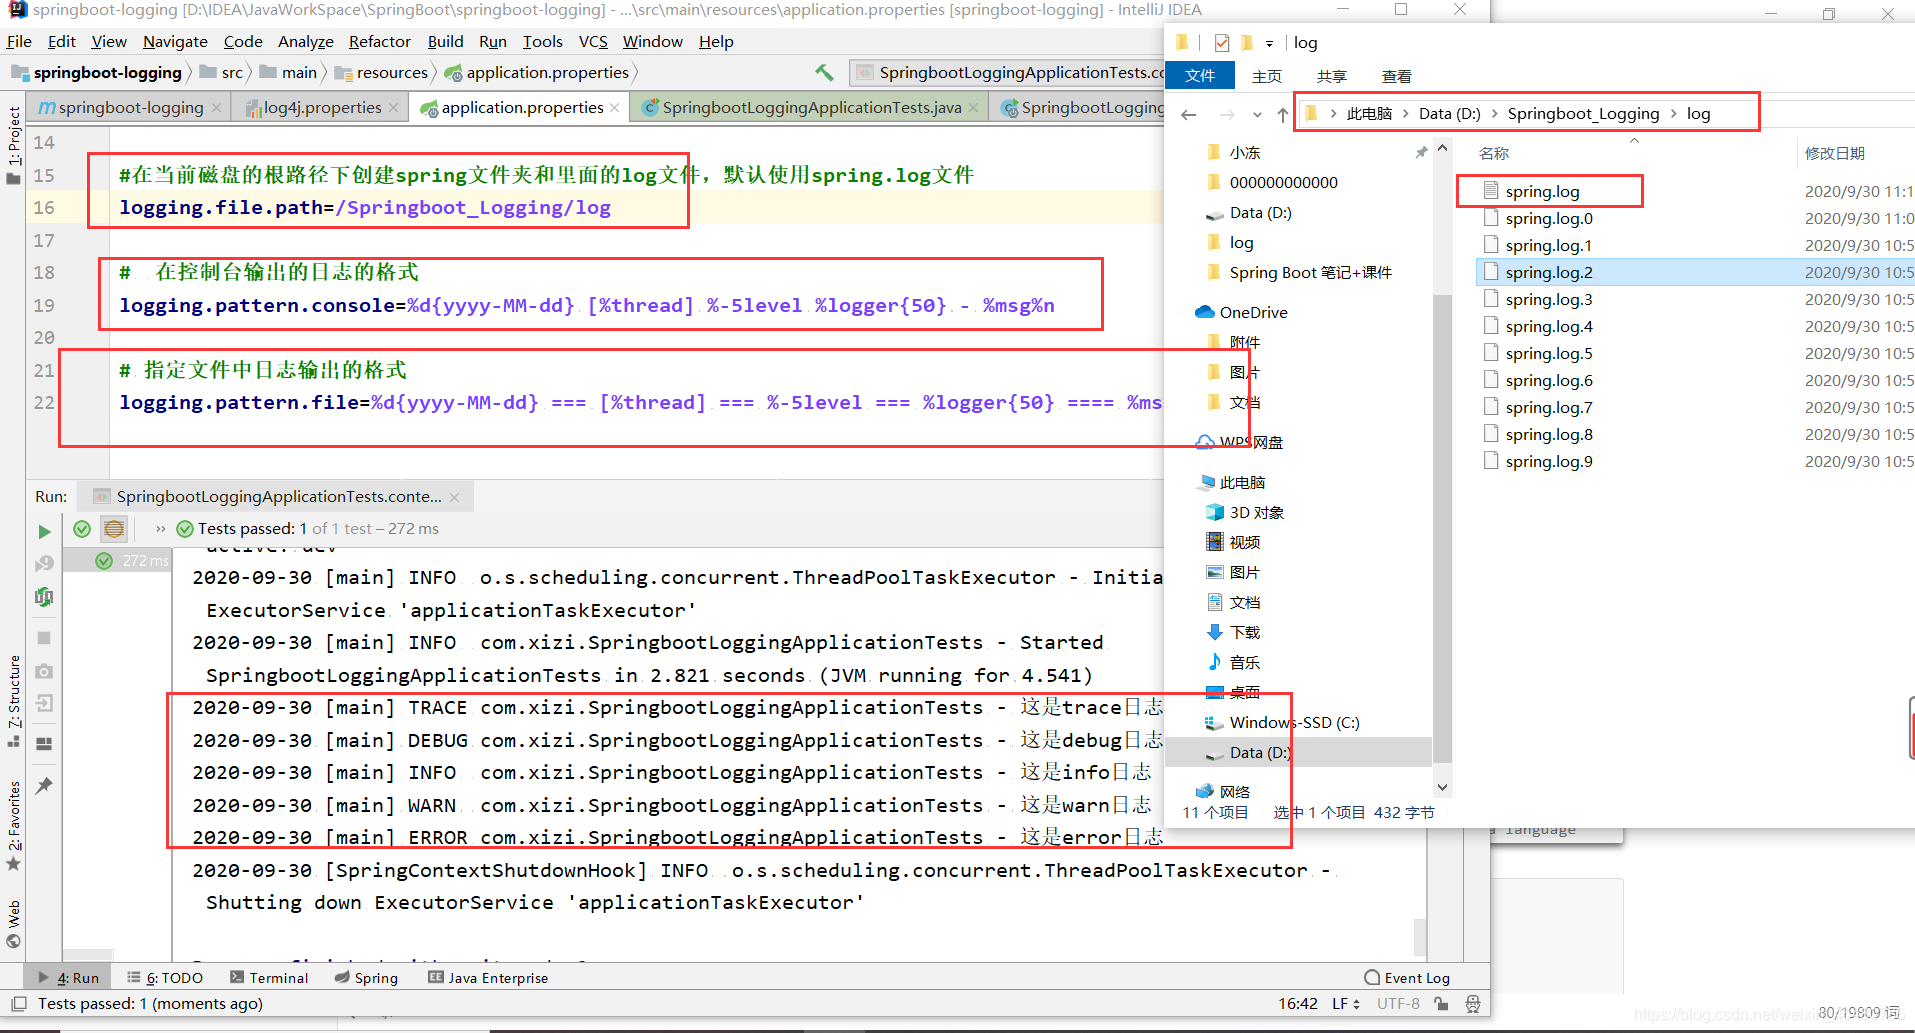
Task: Select the passed test node 272 ms
Action: tap(118, 561)
